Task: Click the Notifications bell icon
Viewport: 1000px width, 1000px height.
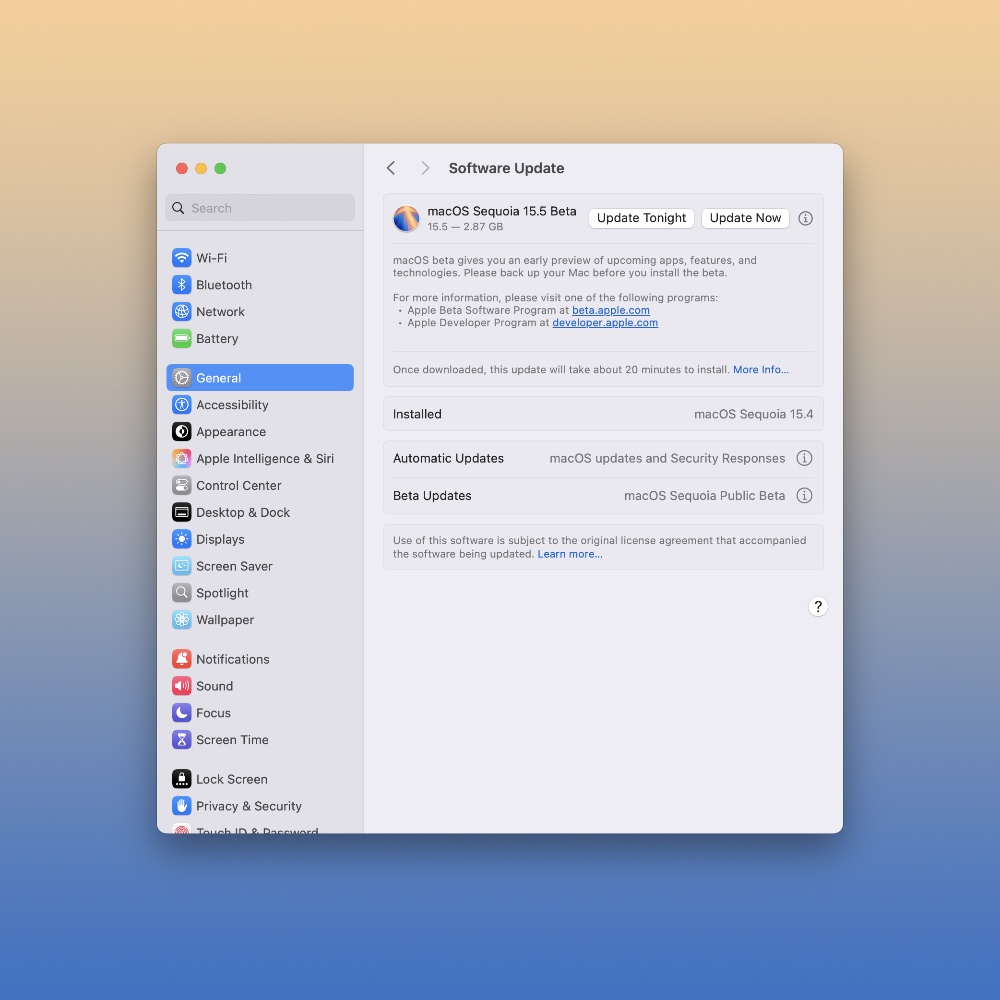Action: tap(181, 659)
